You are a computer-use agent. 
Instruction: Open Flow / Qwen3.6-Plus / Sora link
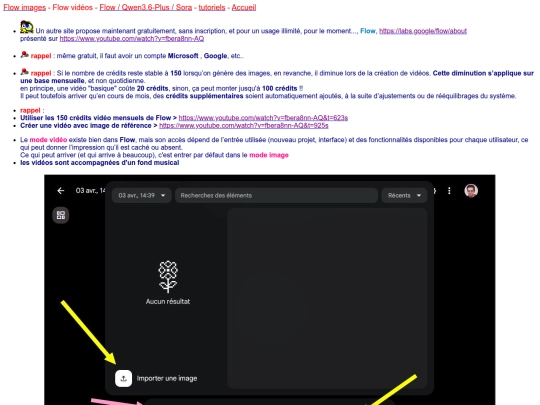pos(146,7)
